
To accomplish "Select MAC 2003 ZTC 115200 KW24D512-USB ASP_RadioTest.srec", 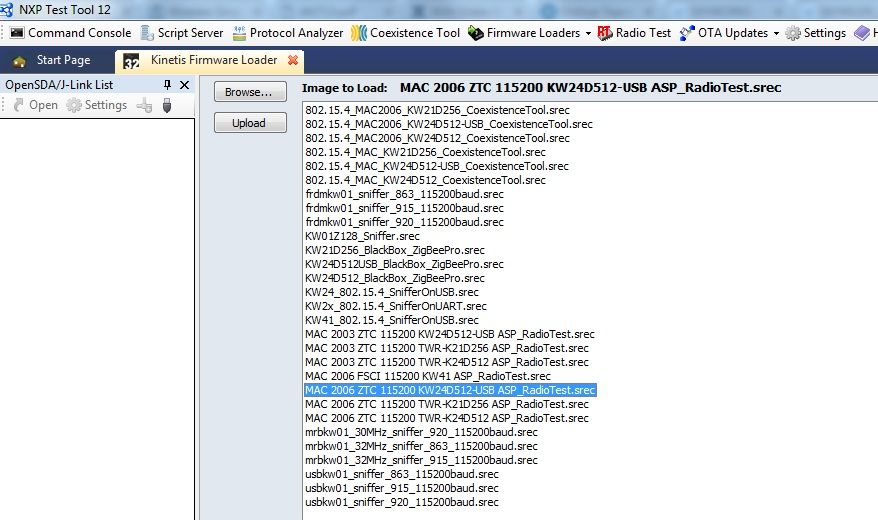I will click(450, 334).
